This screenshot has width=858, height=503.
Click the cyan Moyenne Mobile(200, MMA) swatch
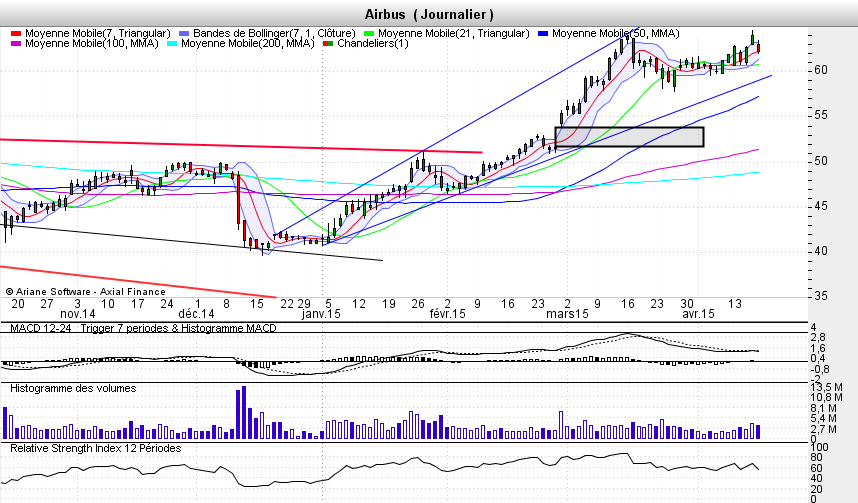coord(172,43)
